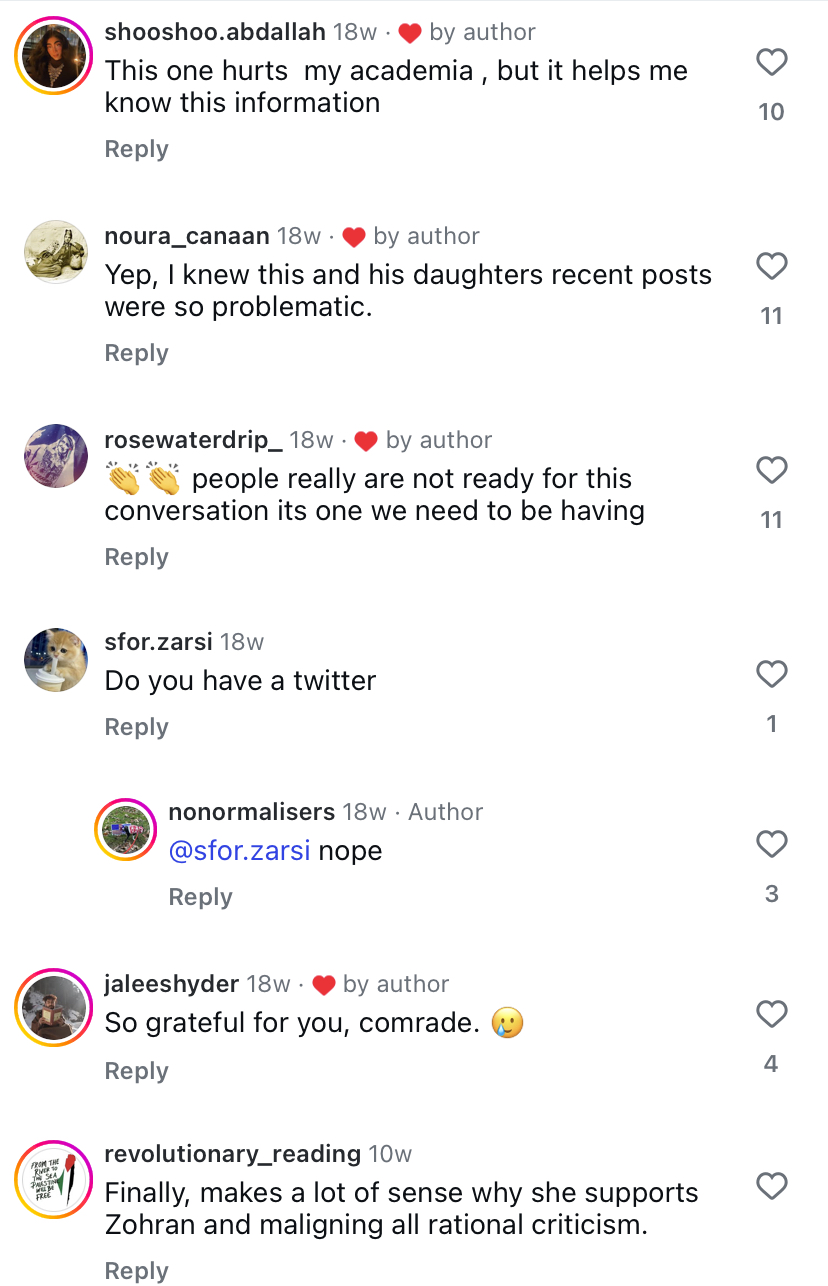Visit revolutionary_reading's profile via username
The image size is (828, 1286).
point(232,1154)
